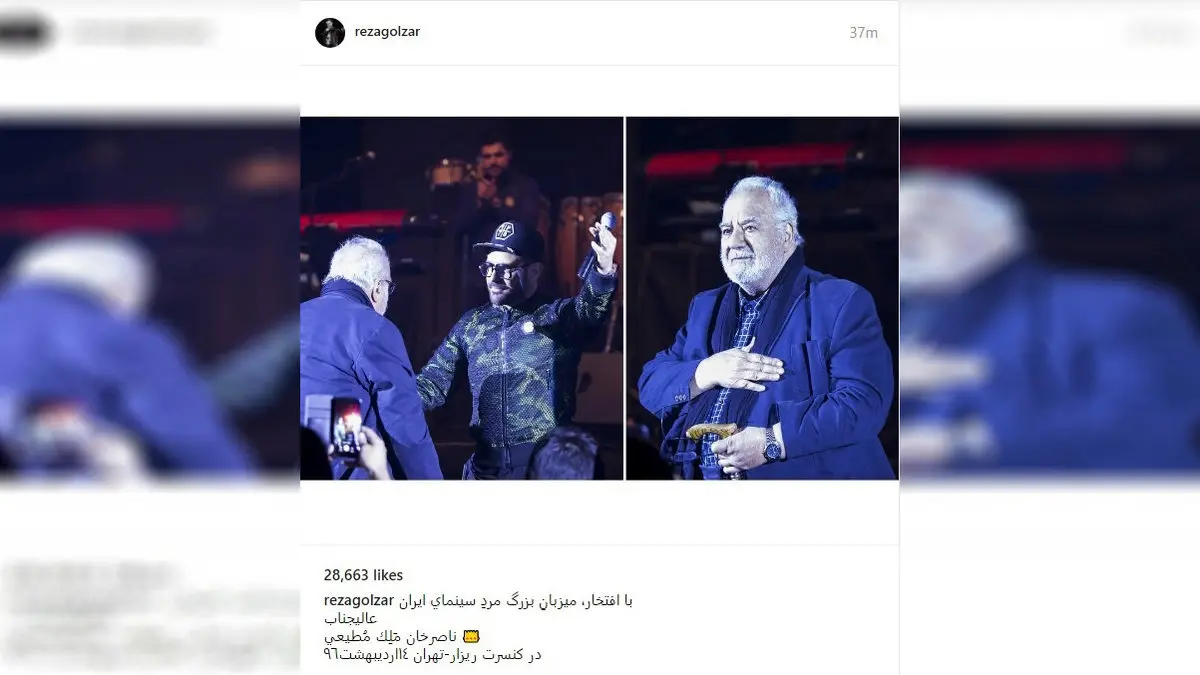Click the wristwatch on elderly man's wrist

coord(772,445)
